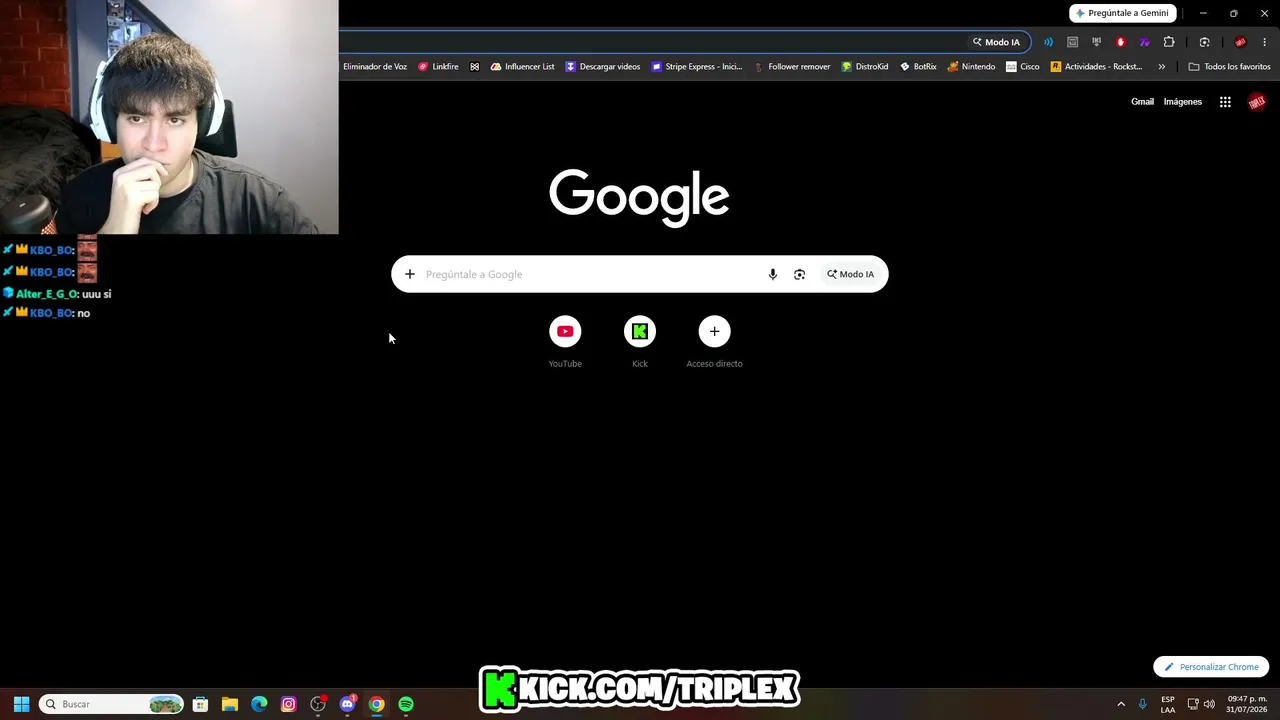Image resolution: width=1280 pixels, height=720 pixels.
Task: Open the Nintendo bookmark
Action: 971,67
